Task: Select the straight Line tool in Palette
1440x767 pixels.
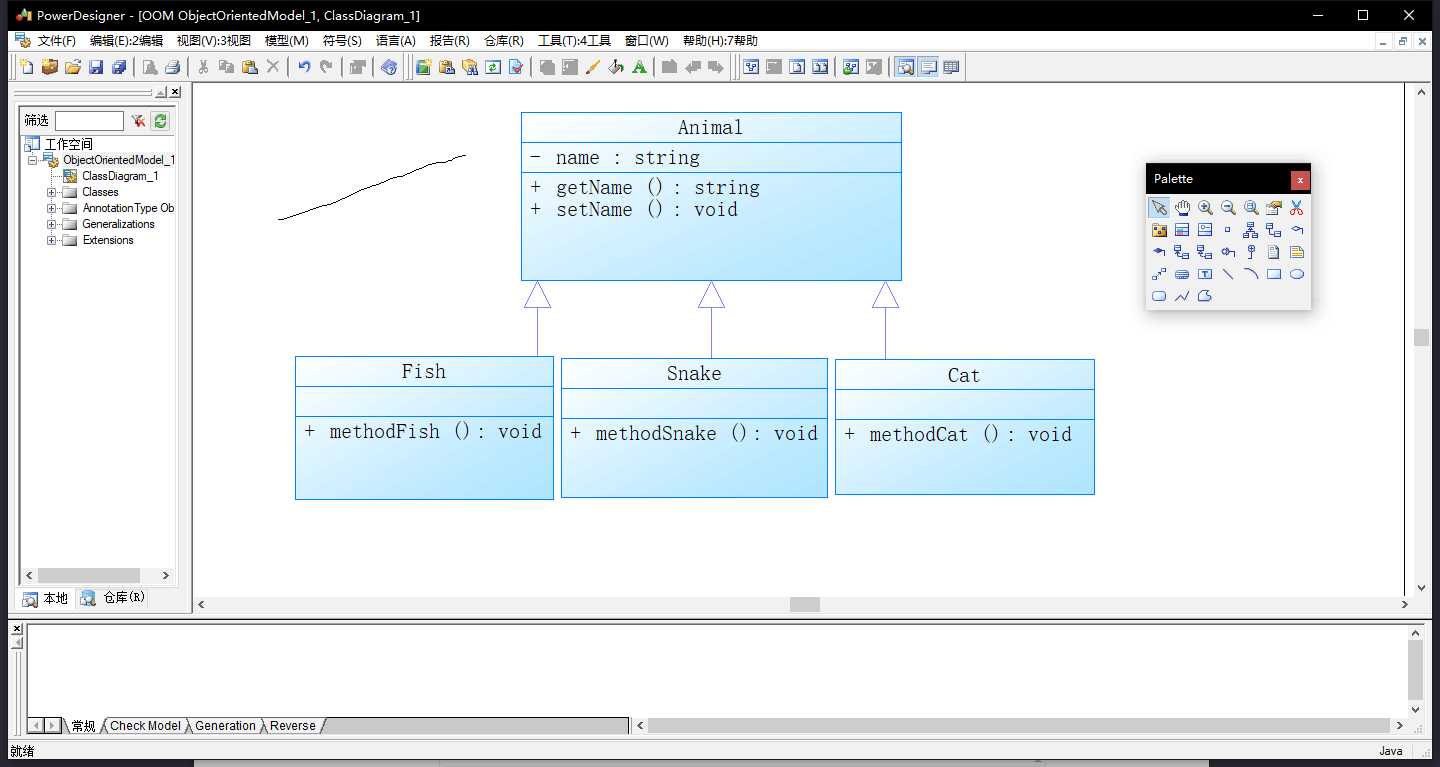Action: tap(1228, 274)
